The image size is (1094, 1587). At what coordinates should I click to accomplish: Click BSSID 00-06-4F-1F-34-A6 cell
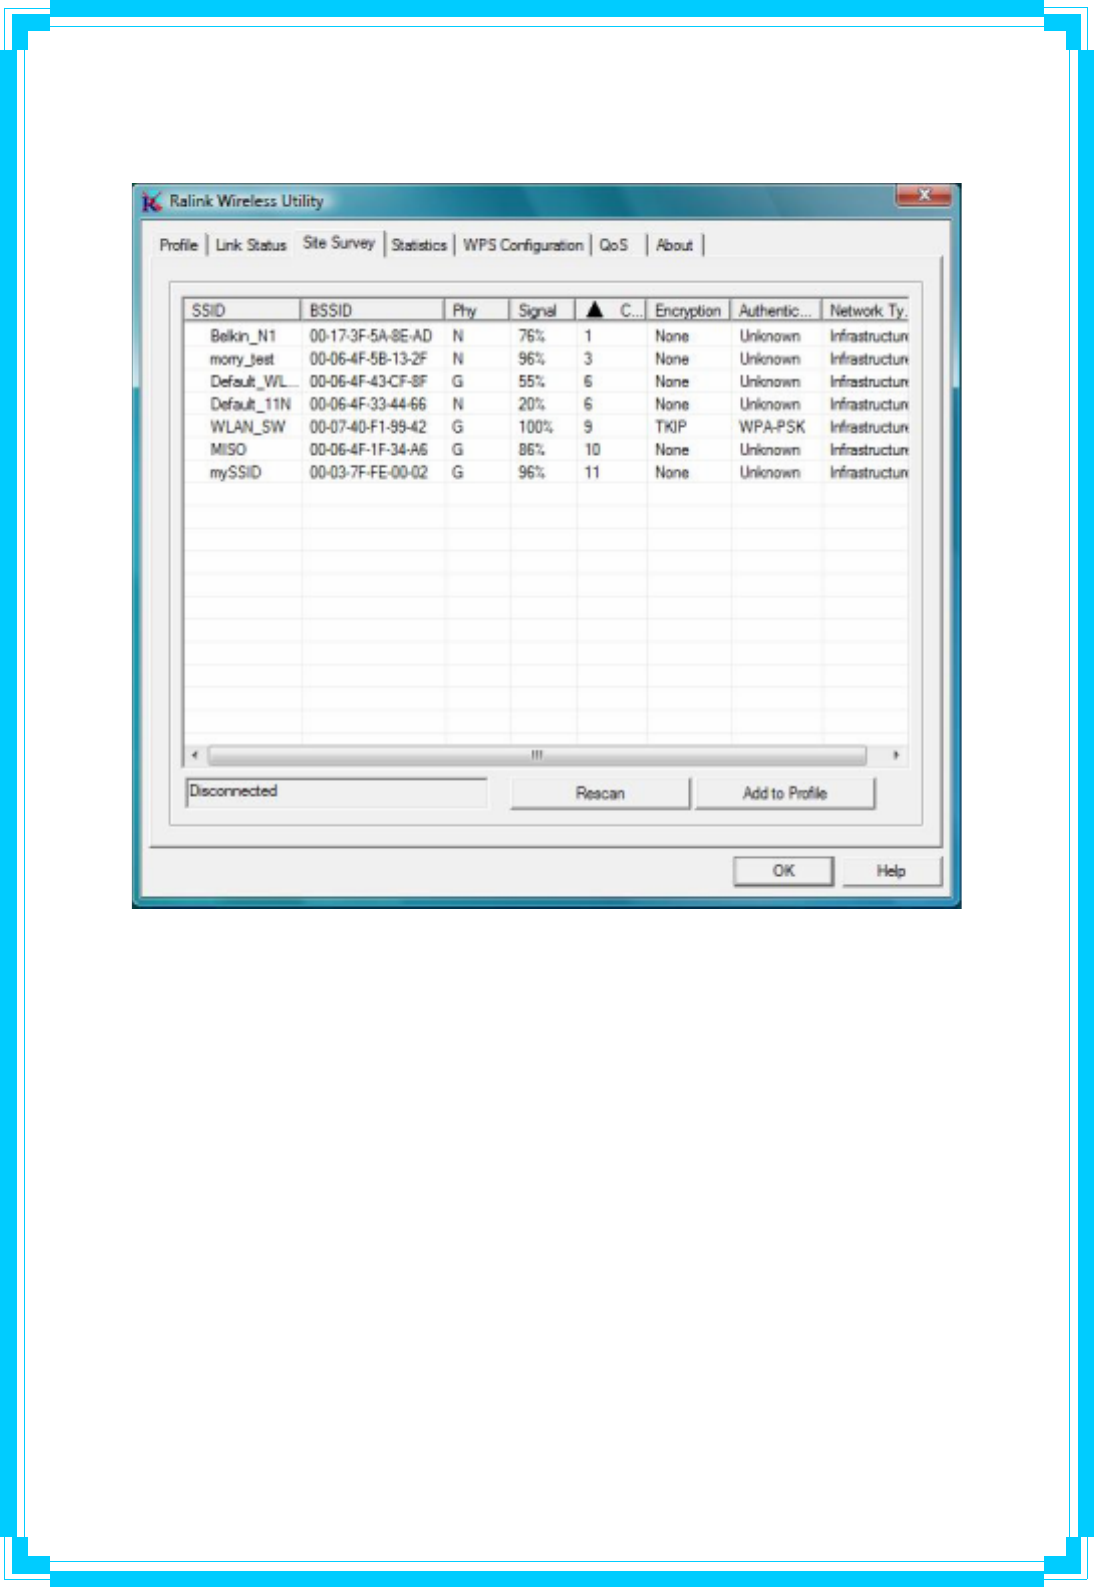click(368, 450)
